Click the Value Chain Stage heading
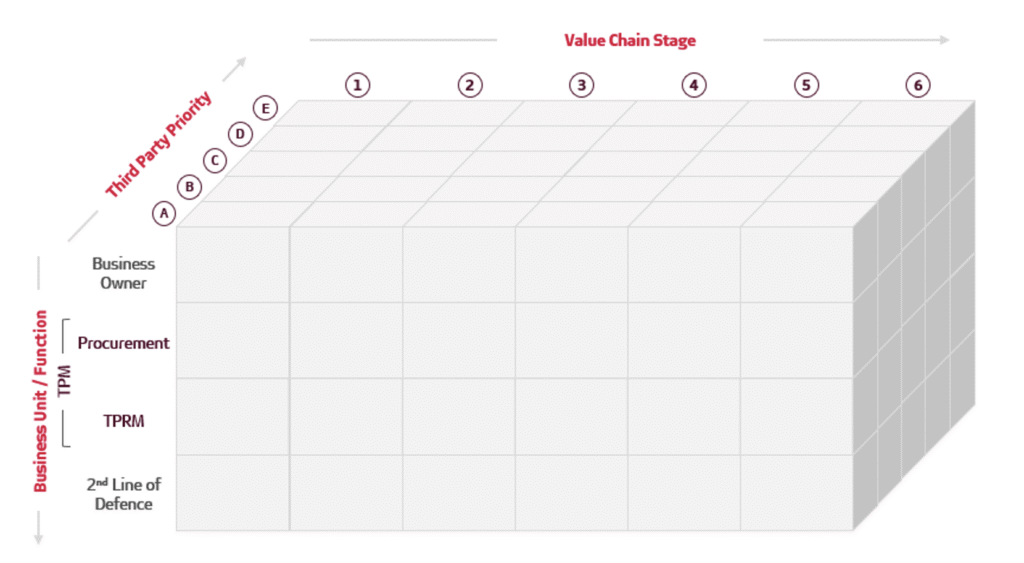 [x=630, y=41]
